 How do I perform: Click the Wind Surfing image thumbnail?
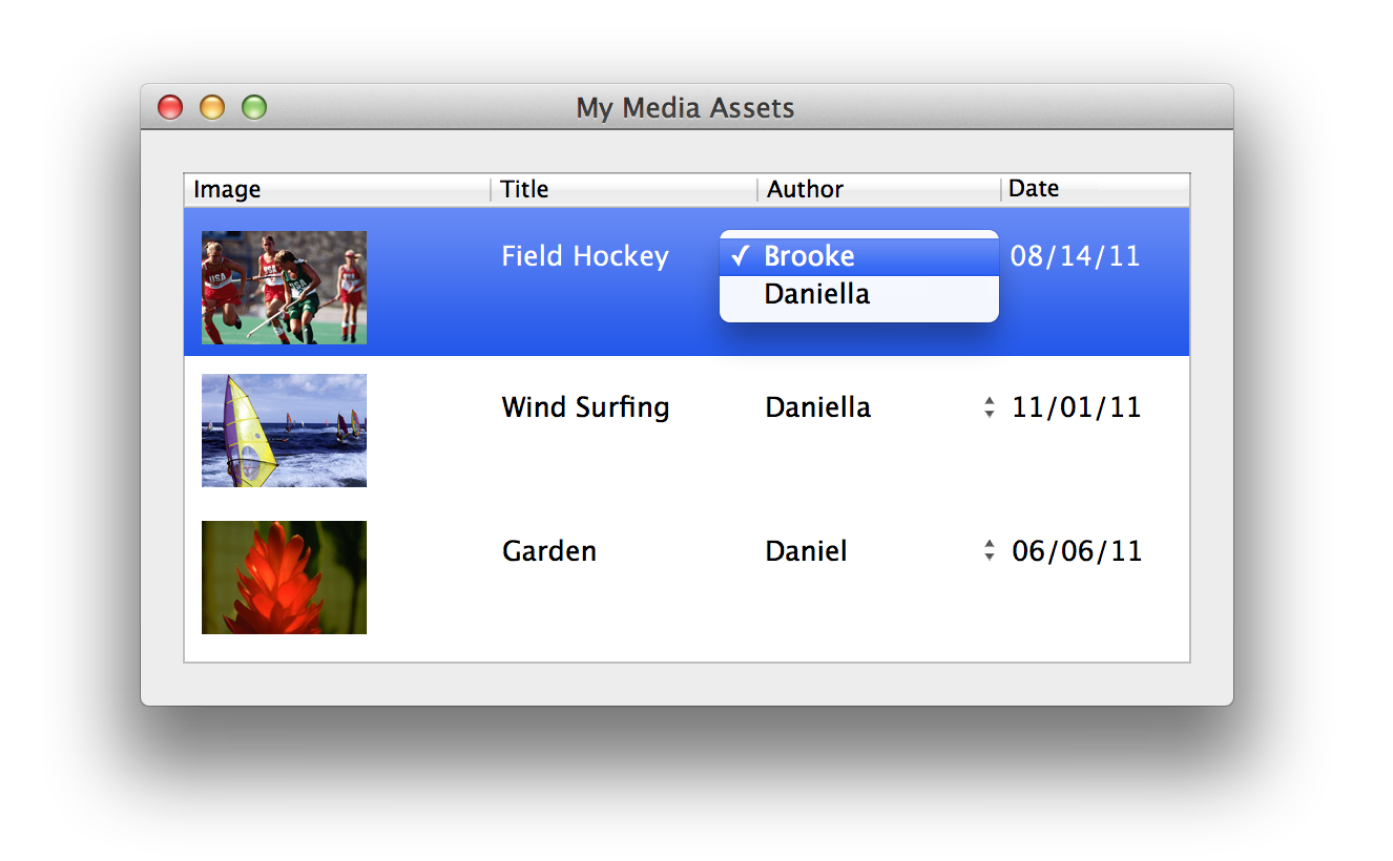pyautogui.click(x=284, y=431)
